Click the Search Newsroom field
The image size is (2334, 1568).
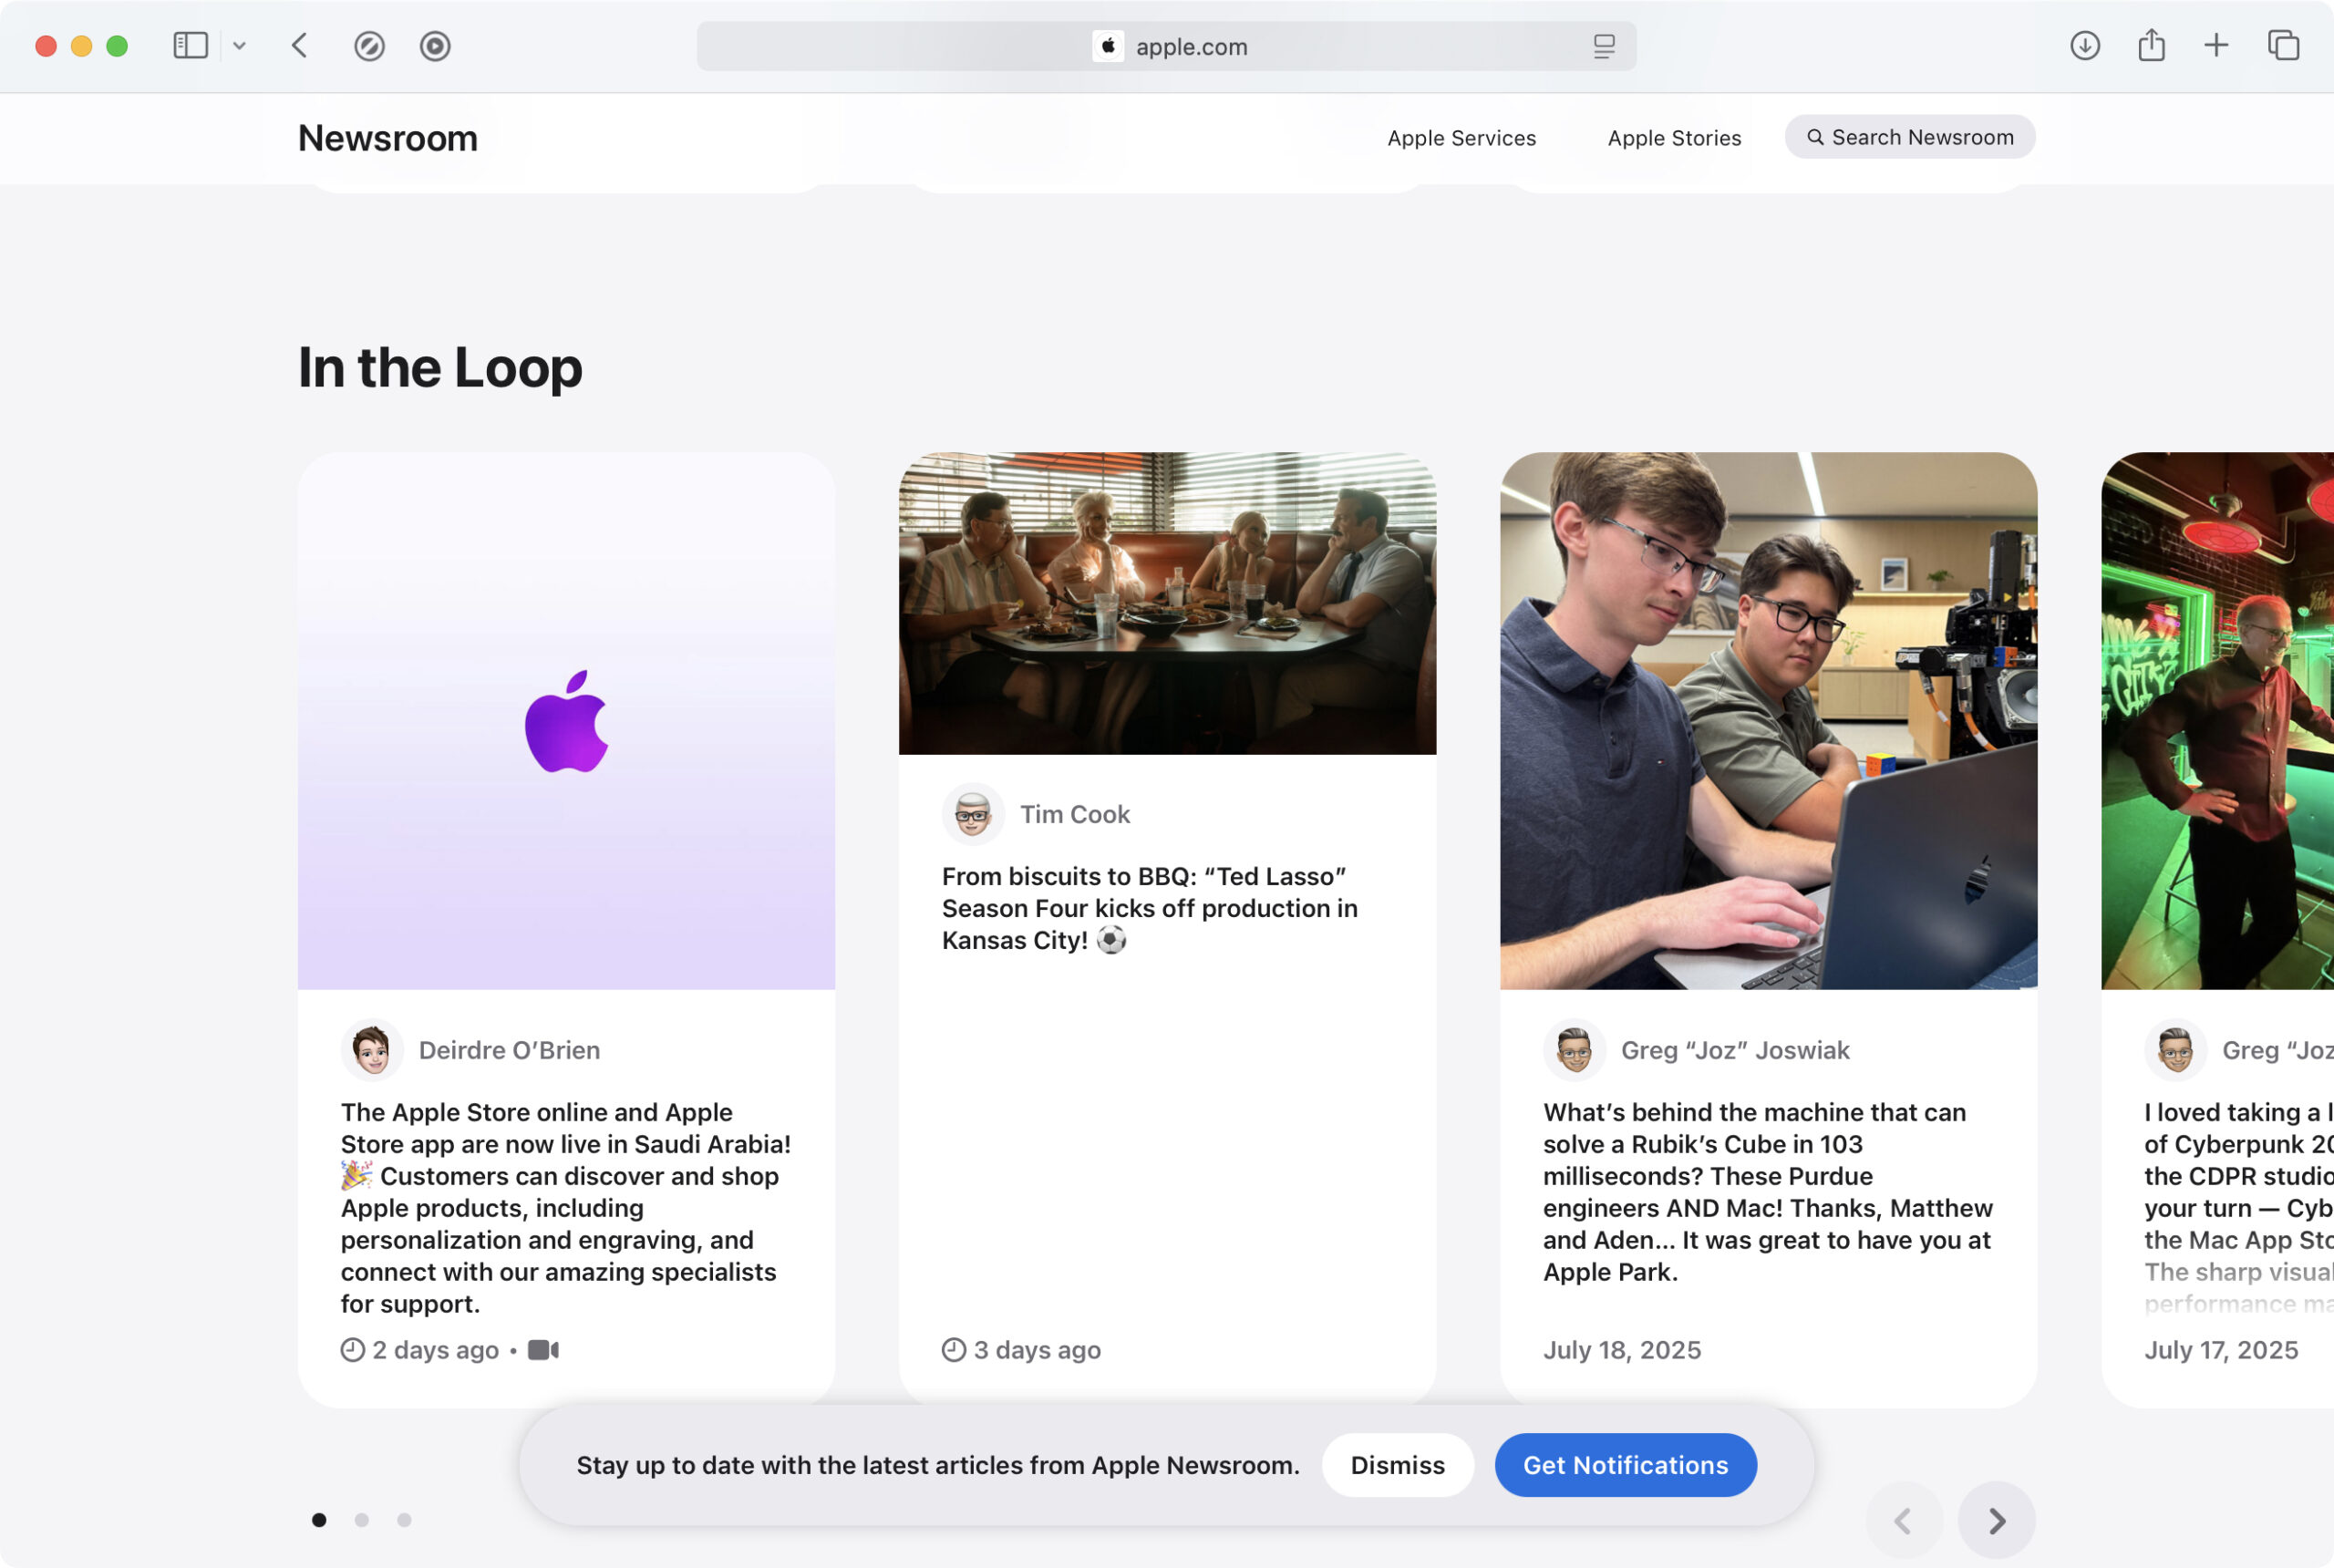click(1909, 137)
